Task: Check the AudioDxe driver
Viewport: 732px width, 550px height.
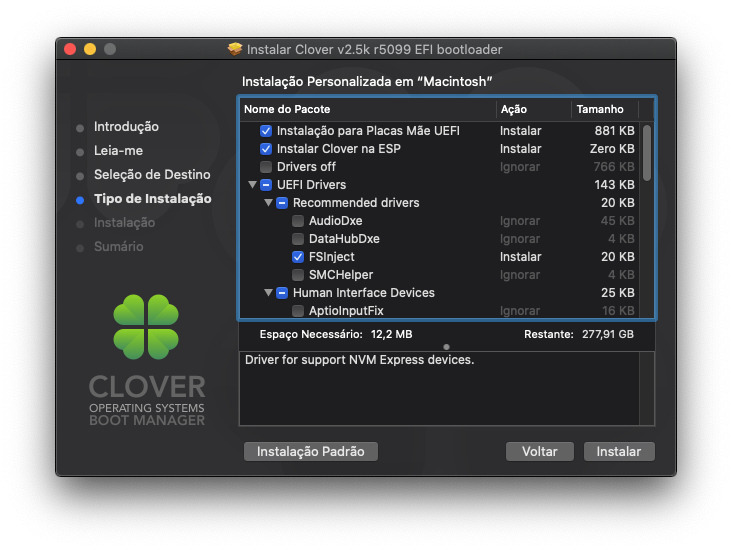Action: click(298, 221)
